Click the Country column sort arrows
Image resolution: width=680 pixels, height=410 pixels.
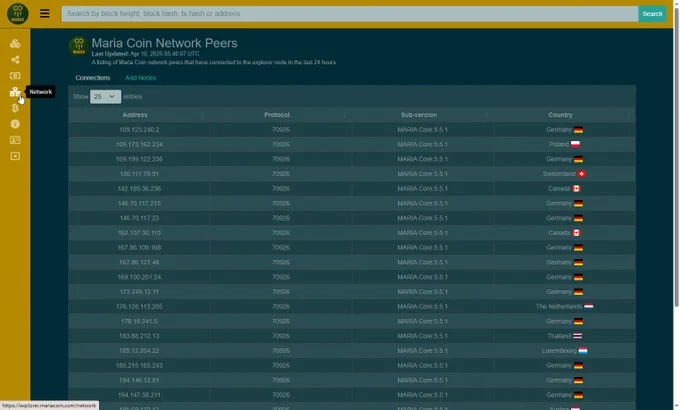click(x=628, y=115)
